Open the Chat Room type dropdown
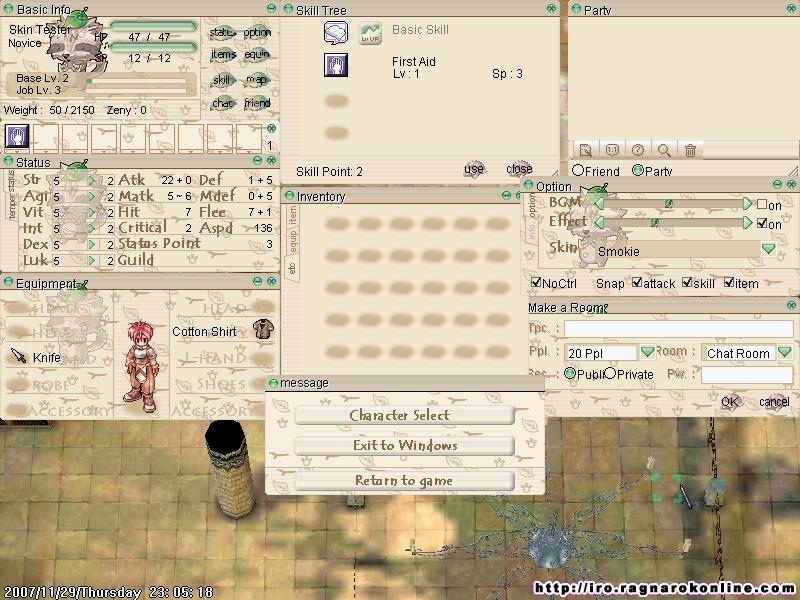This screenshot has height=600, width=800. [x=784, y=352]
